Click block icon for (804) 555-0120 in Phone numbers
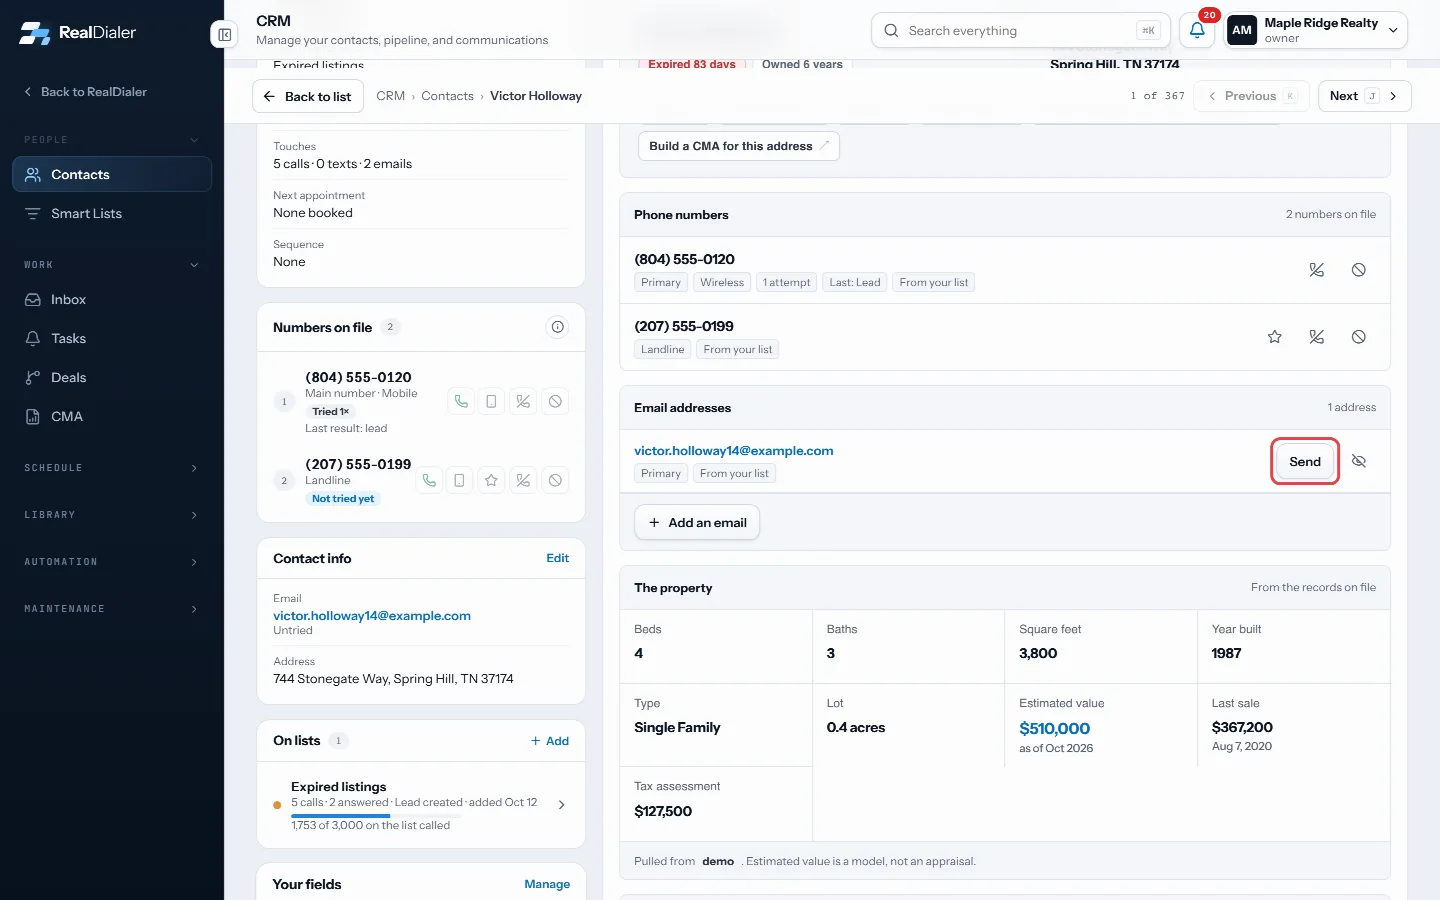Viewport: 1440px width, 900px height. [x=1359, y=270]
